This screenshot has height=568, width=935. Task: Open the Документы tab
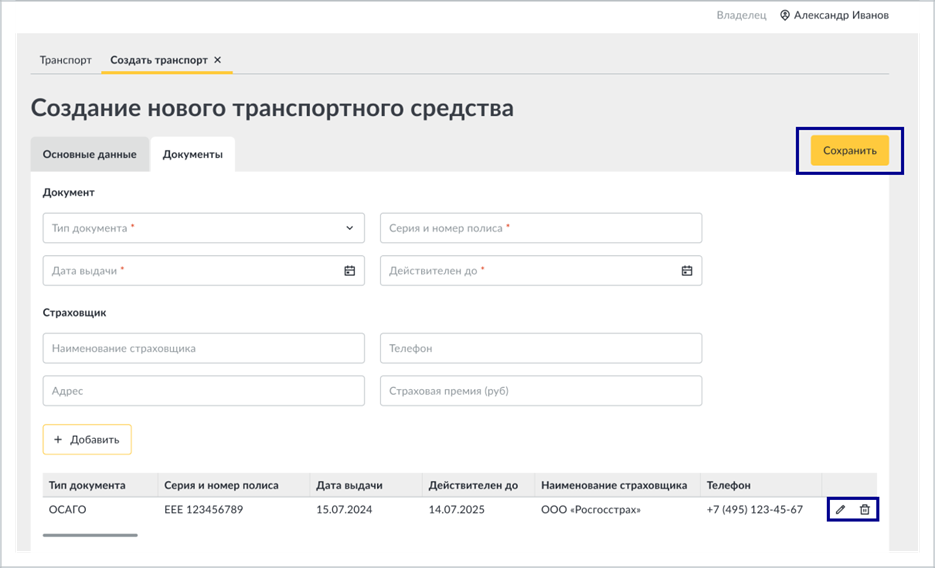click(193, 154)
